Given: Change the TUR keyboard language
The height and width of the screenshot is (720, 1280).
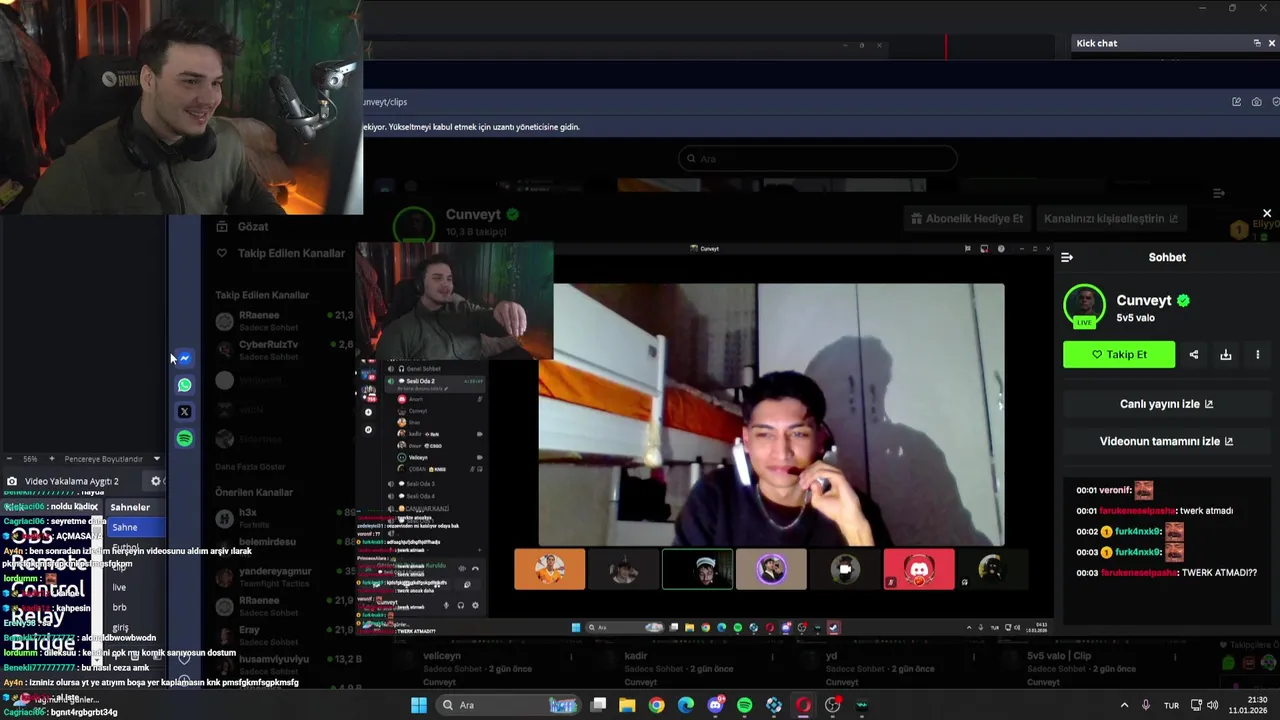Looking at the screenshot, I should (x=1171, y=705).
